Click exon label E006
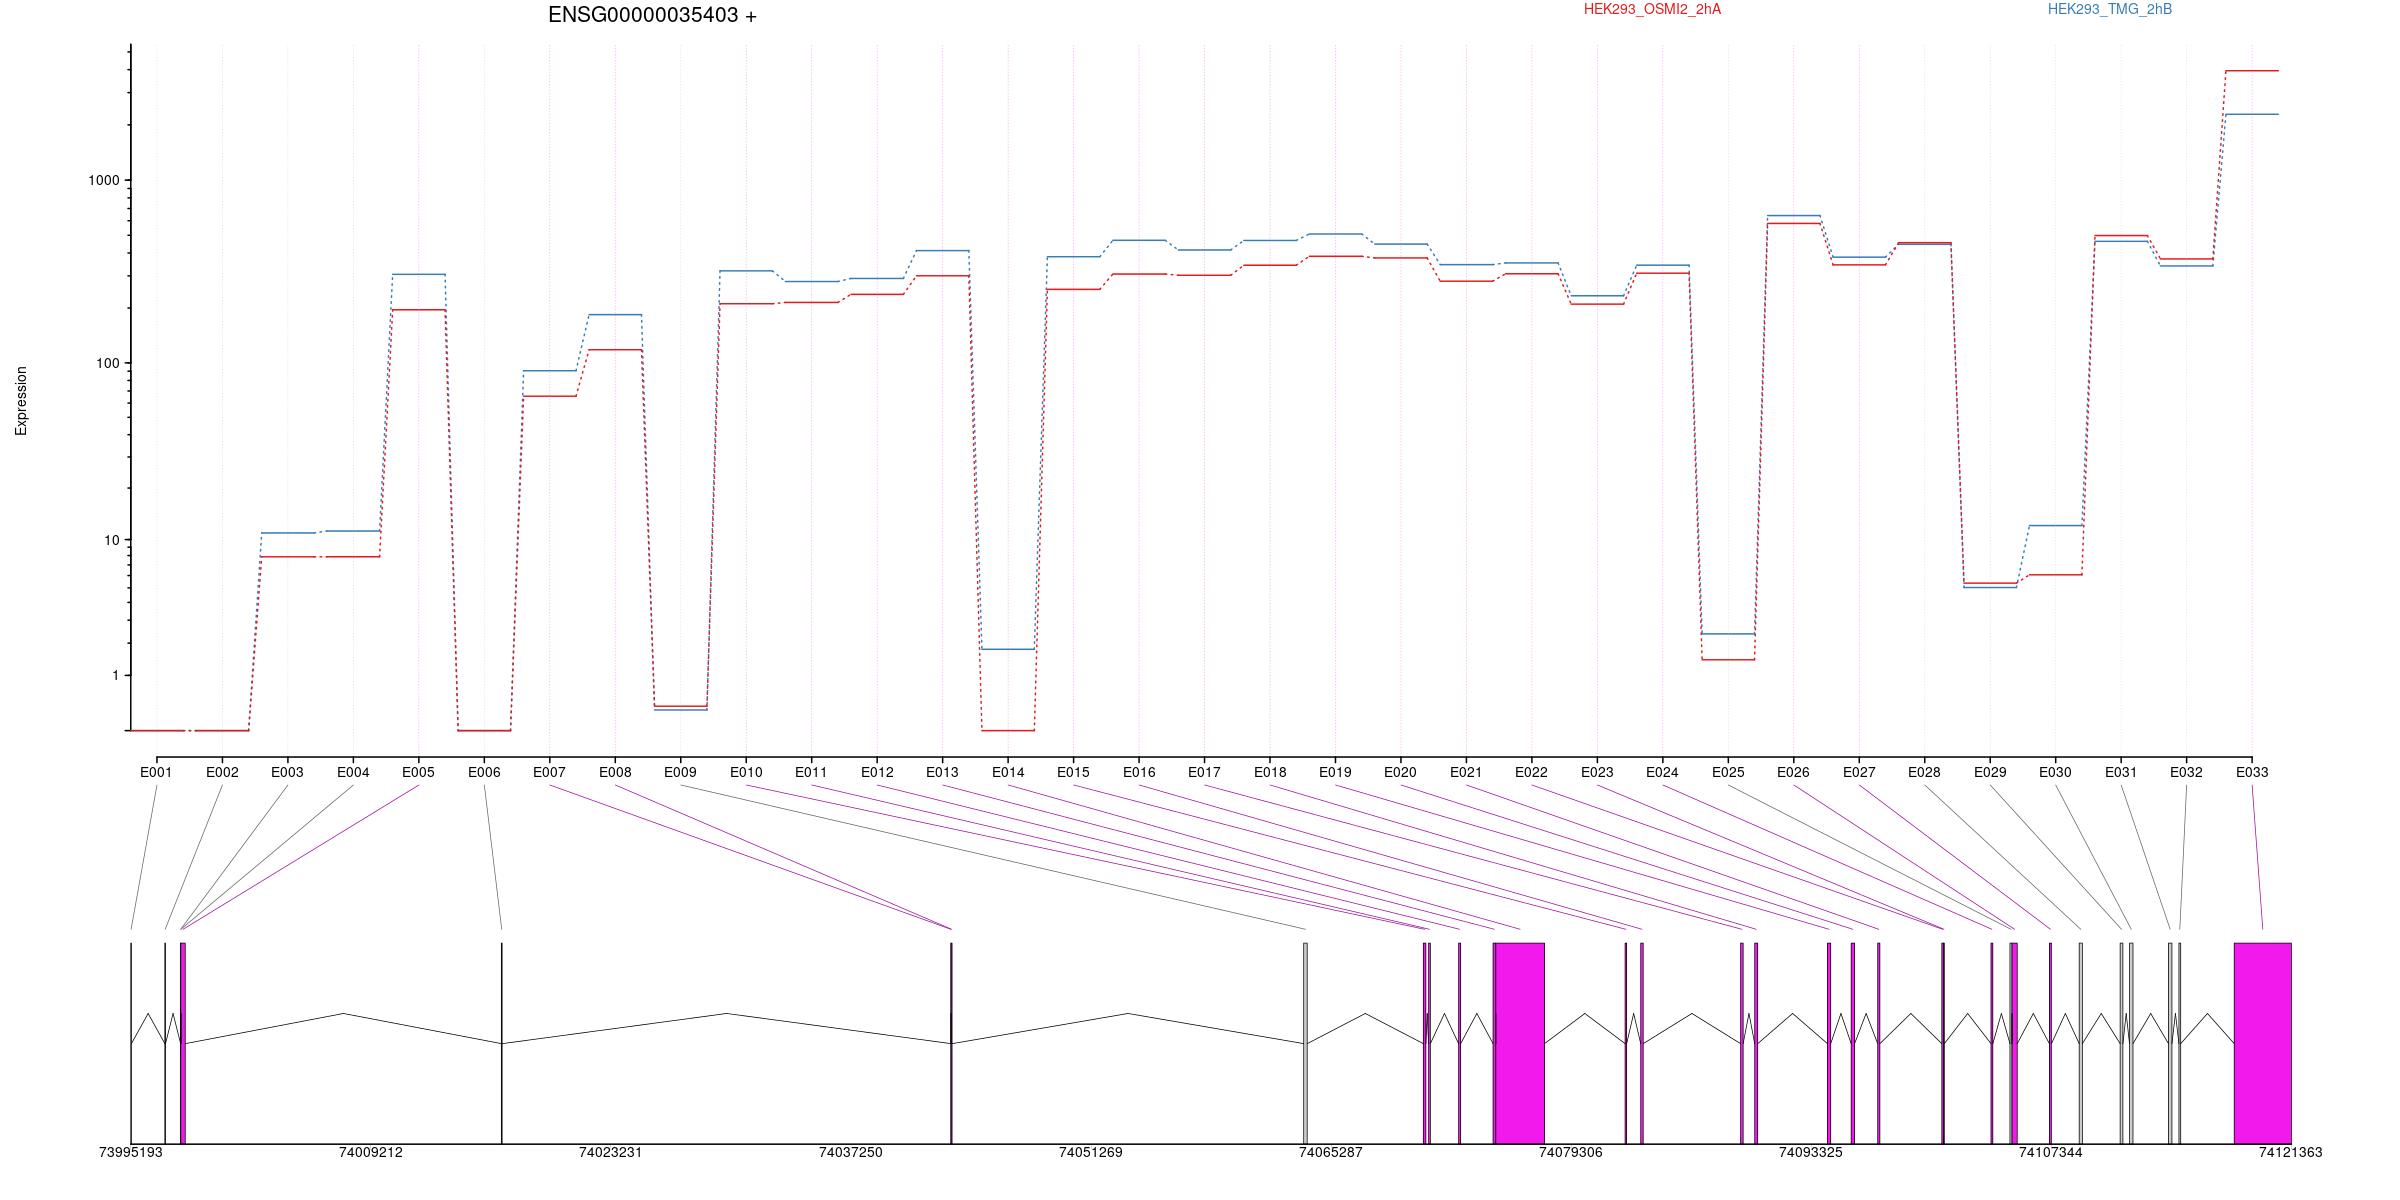2400x1200 pixels. 484,772
